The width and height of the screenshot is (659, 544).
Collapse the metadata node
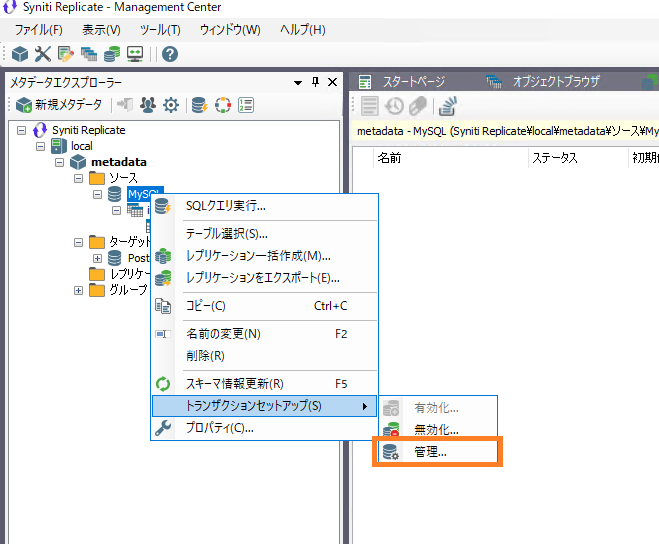coord(60,162)
